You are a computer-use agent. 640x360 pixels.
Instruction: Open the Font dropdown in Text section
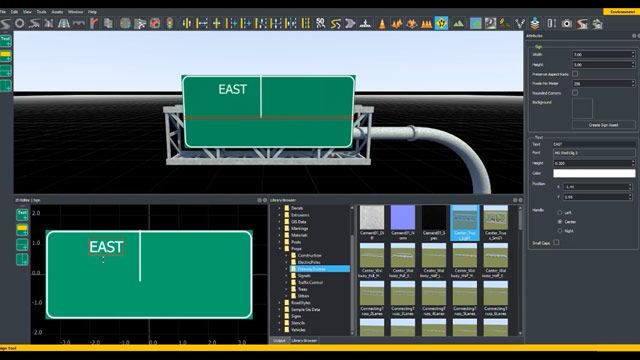594,153
